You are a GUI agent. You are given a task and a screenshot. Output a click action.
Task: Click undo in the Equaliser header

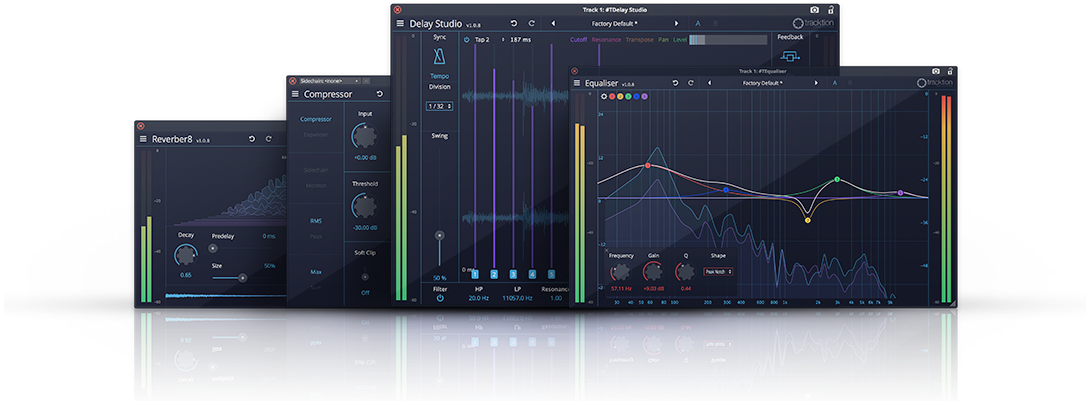[x=675, y=83]
